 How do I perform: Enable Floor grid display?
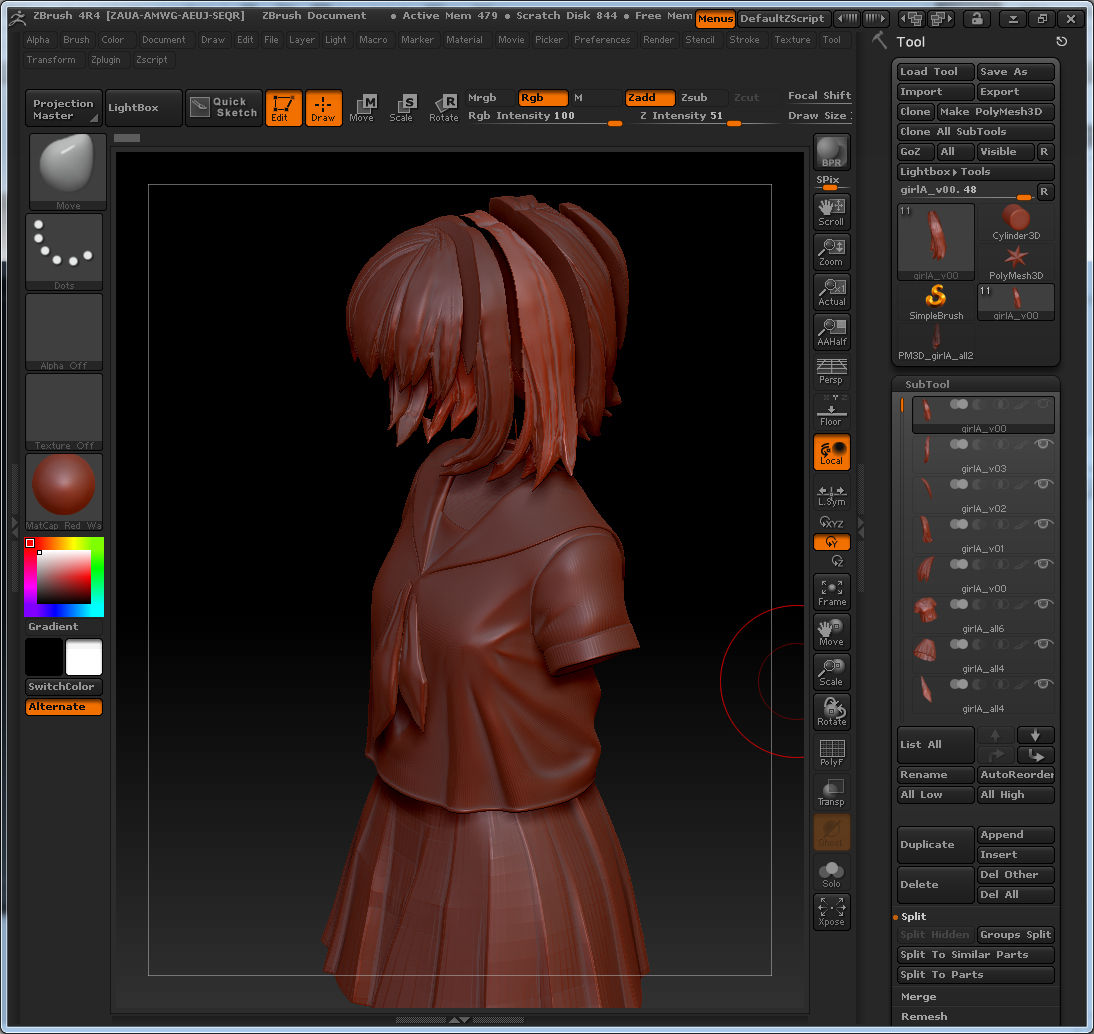point(831,411)
